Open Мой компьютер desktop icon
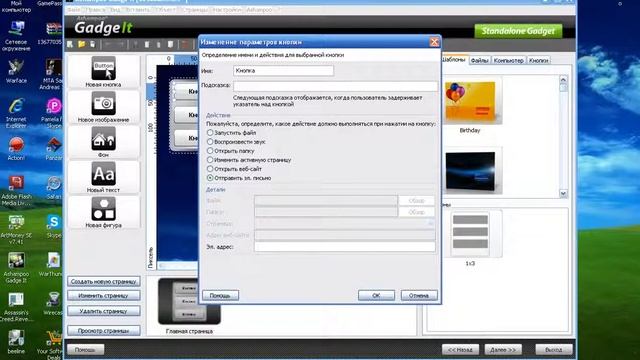Viewport: 640px width, 360px height. pyautogui.click(x=16, y=7)
